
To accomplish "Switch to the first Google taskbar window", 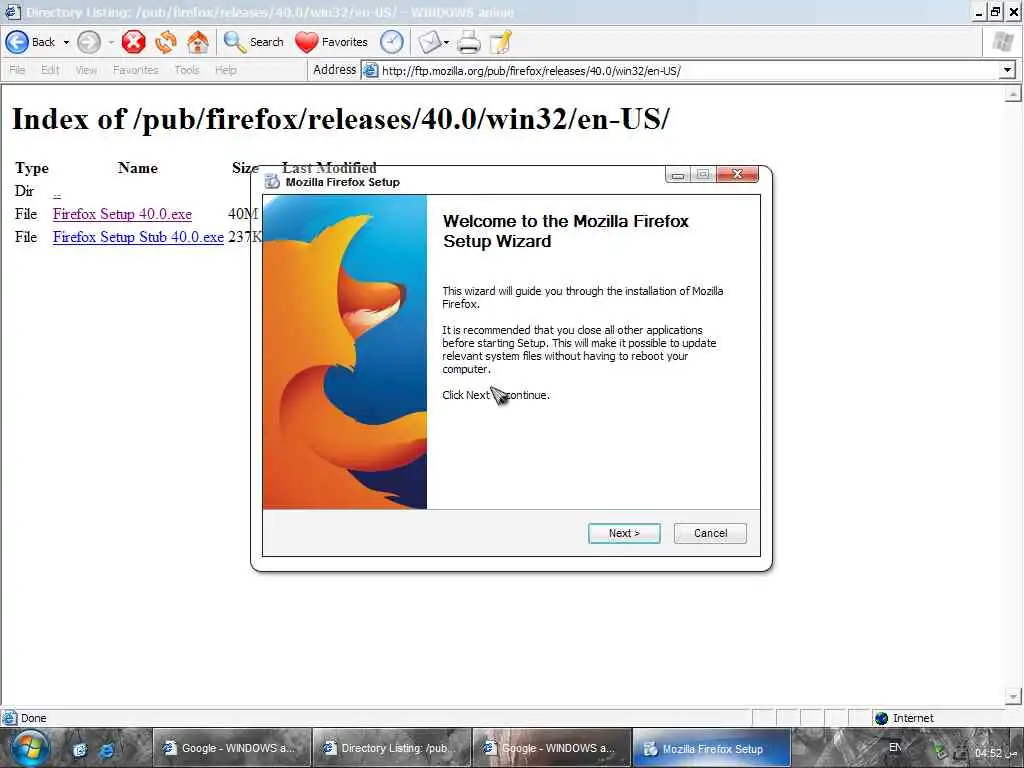I will click(x=231, y=748).
